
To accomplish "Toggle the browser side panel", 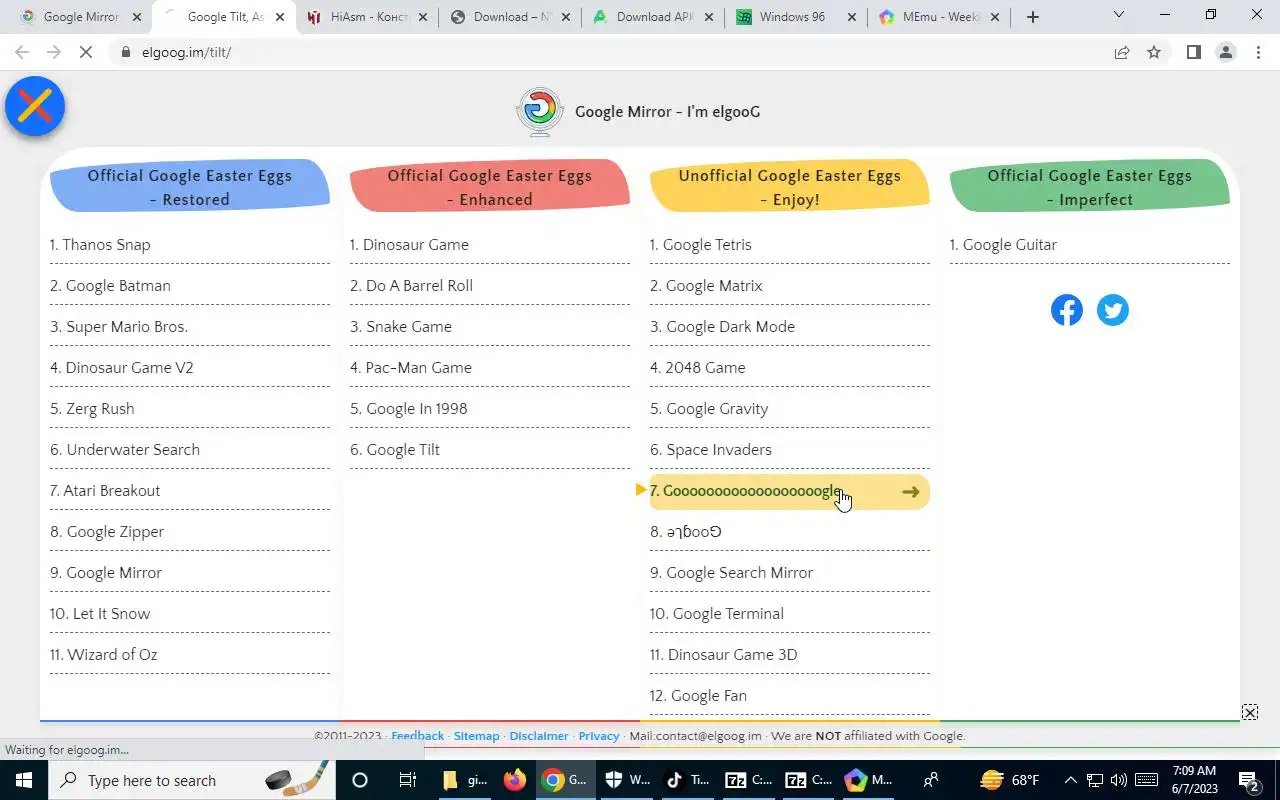I will [x=1193, y=52].
